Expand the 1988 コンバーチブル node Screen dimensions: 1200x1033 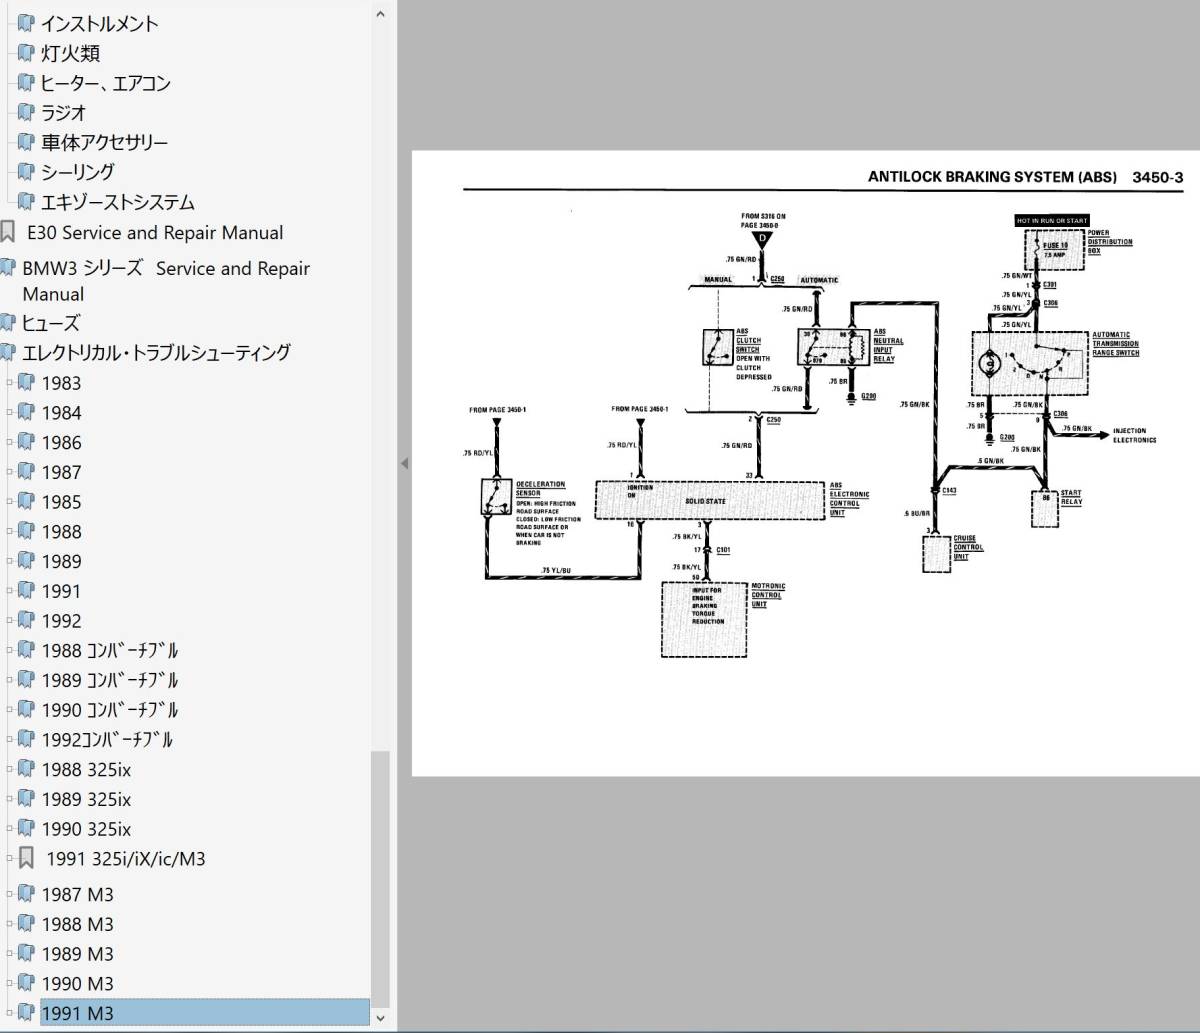click(x=10, y=650)
